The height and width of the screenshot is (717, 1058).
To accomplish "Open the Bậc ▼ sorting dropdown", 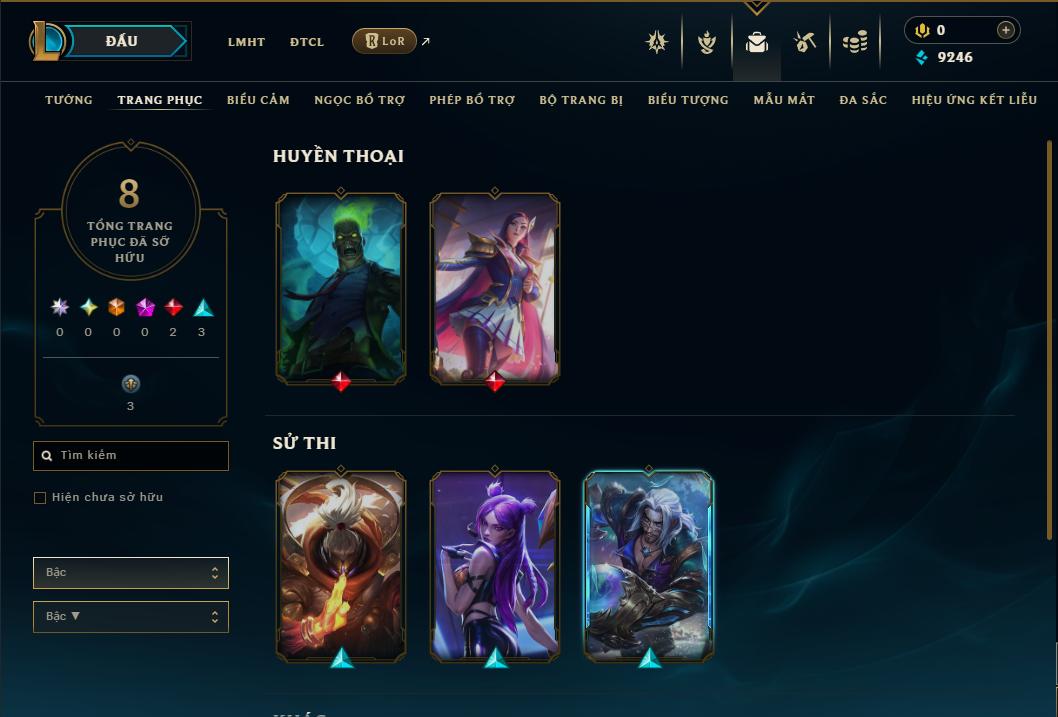I will [x=131, y=616].
